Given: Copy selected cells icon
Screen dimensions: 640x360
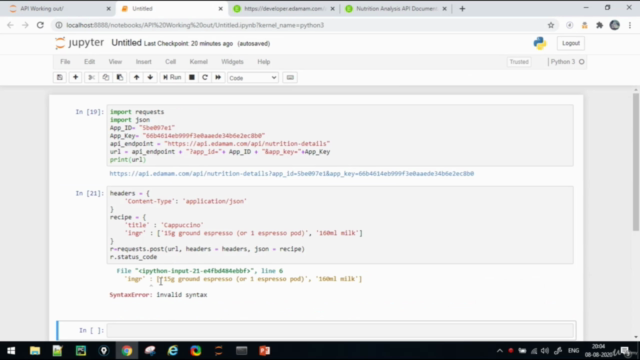Looking at the screenshot, I should tap(106, 78).
